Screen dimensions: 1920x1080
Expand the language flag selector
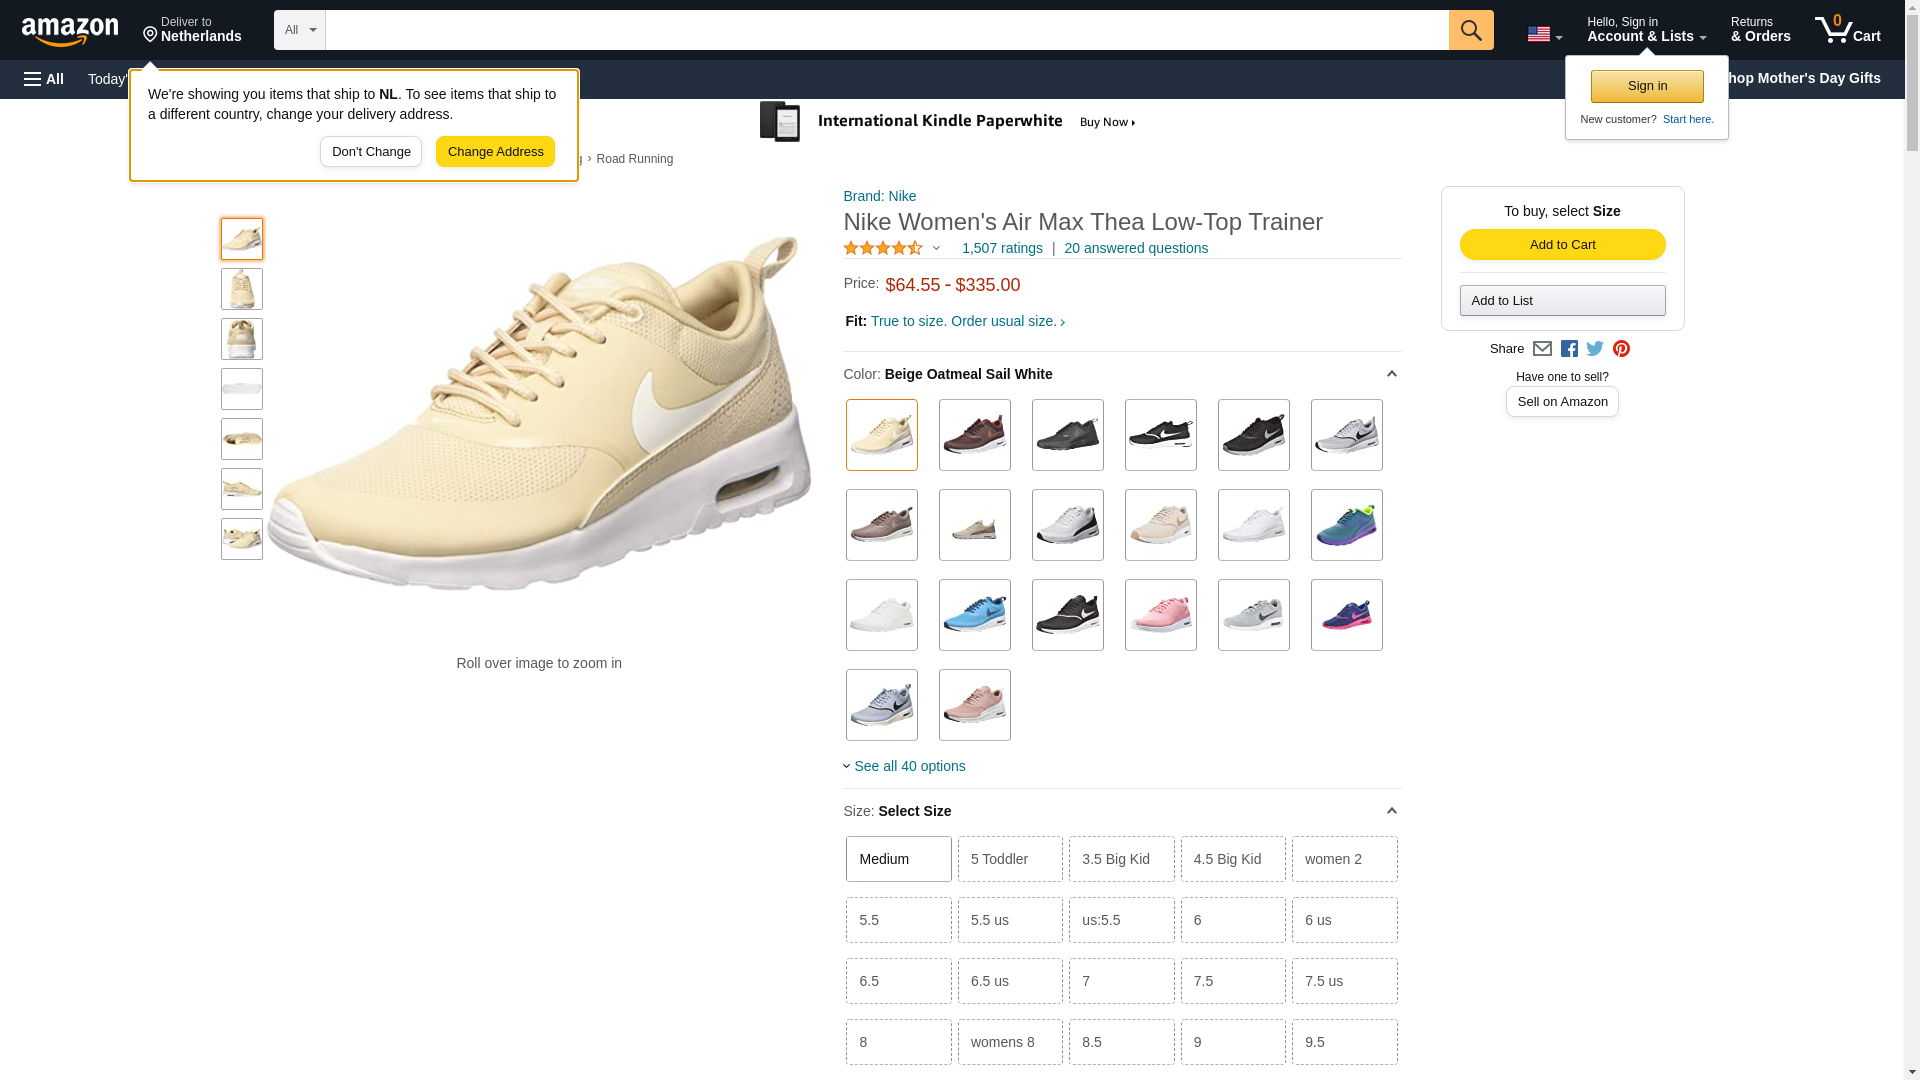tap(1544, 34)
